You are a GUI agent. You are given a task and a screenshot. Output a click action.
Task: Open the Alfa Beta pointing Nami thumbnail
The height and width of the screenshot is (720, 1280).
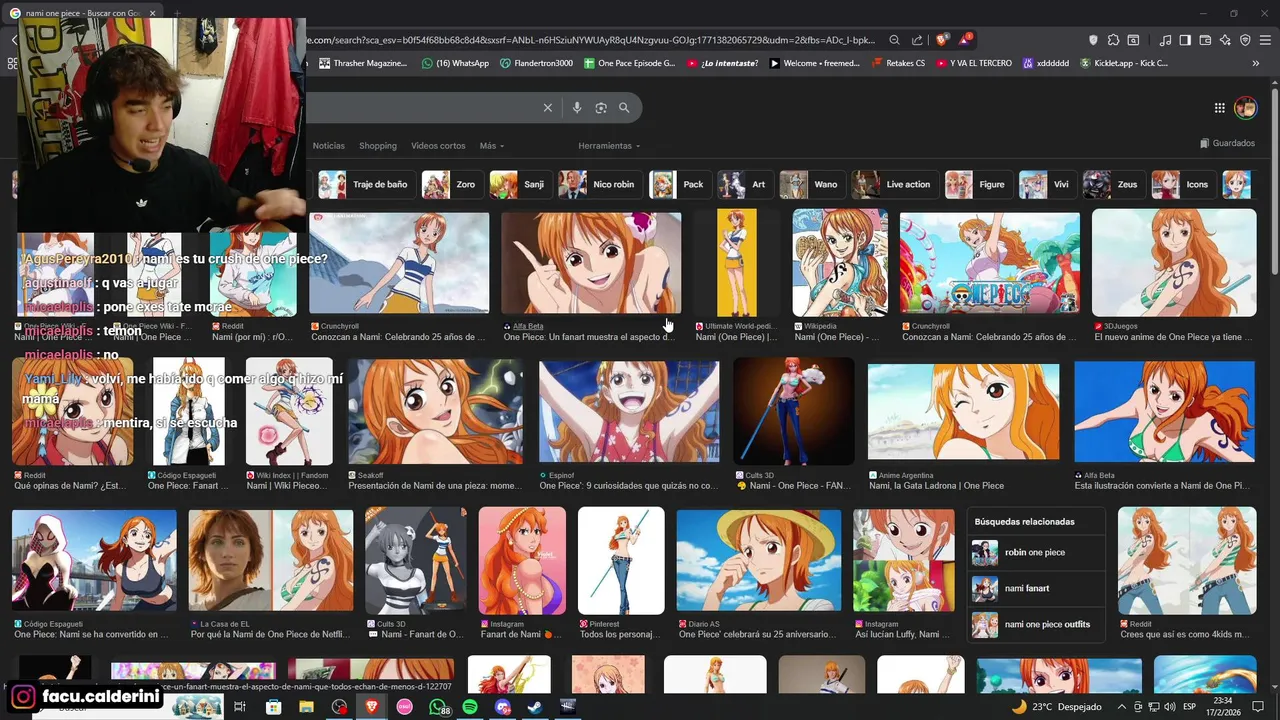click(x=591, y=264)
